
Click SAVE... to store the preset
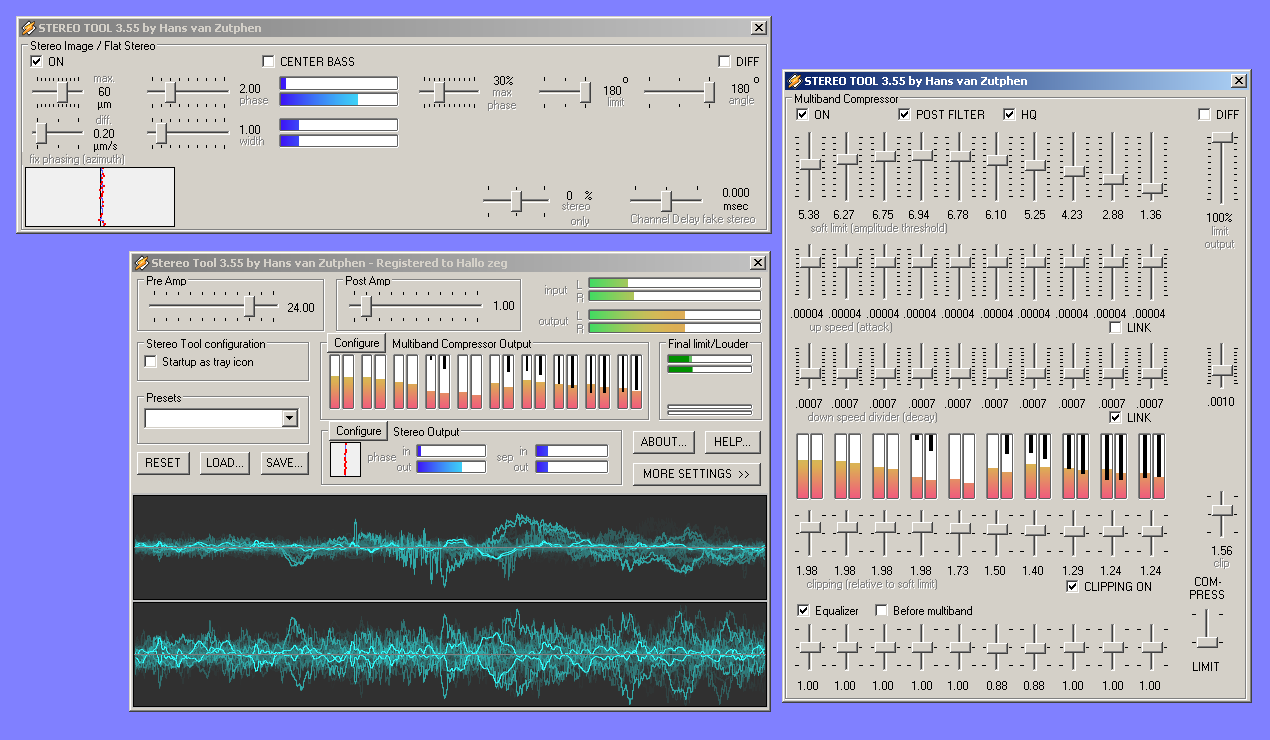click(285, 463)
